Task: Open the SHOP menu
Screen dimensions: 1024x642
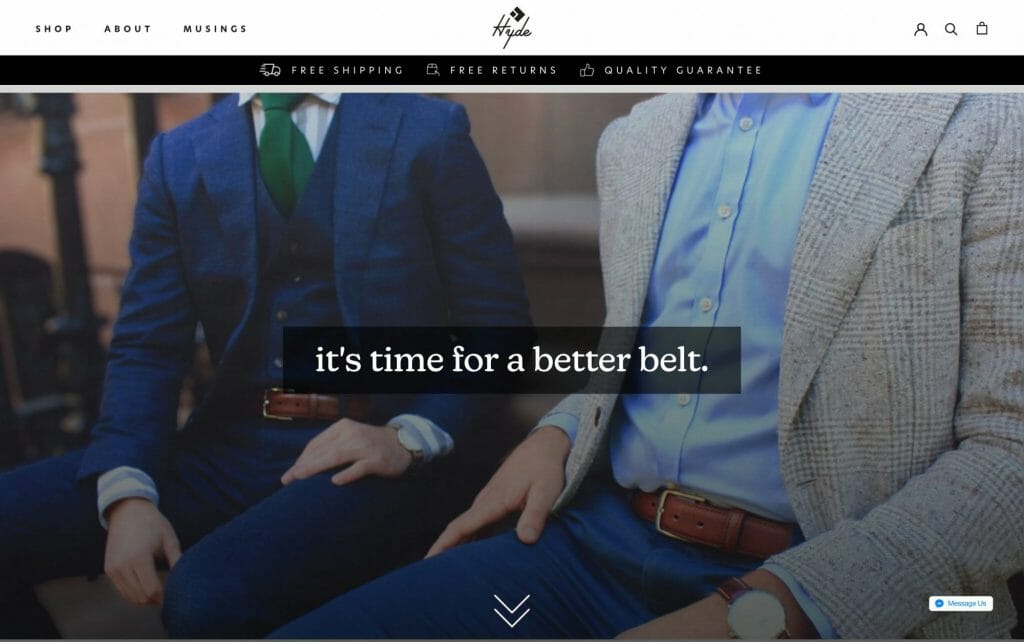Action: point(54,29)
